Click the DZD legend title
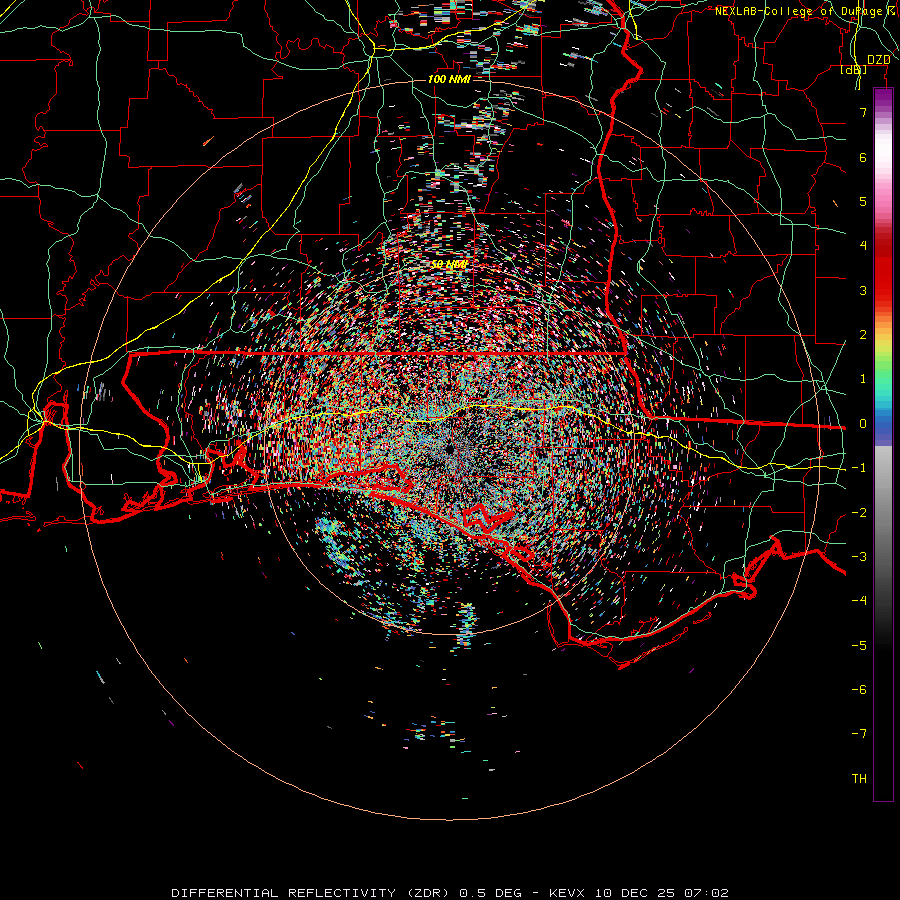The image size is (900, 900). pos(878,60)
